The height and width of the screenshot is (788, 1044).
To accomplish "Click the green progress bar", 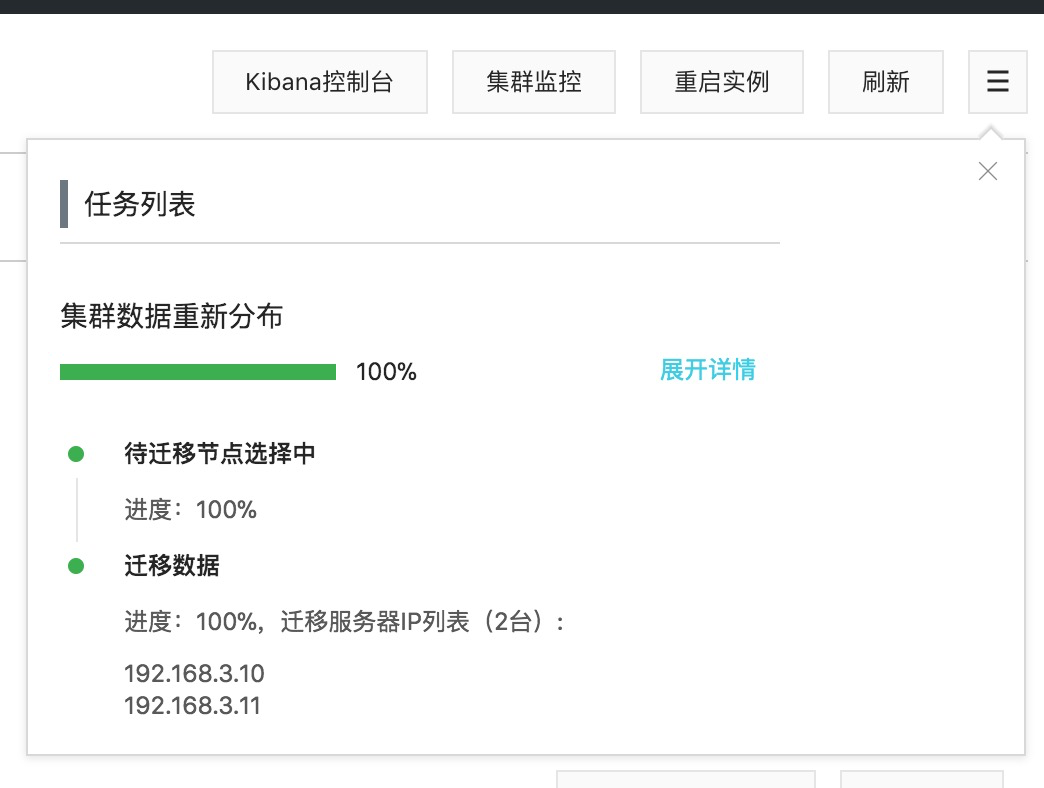I will point(198,372).
